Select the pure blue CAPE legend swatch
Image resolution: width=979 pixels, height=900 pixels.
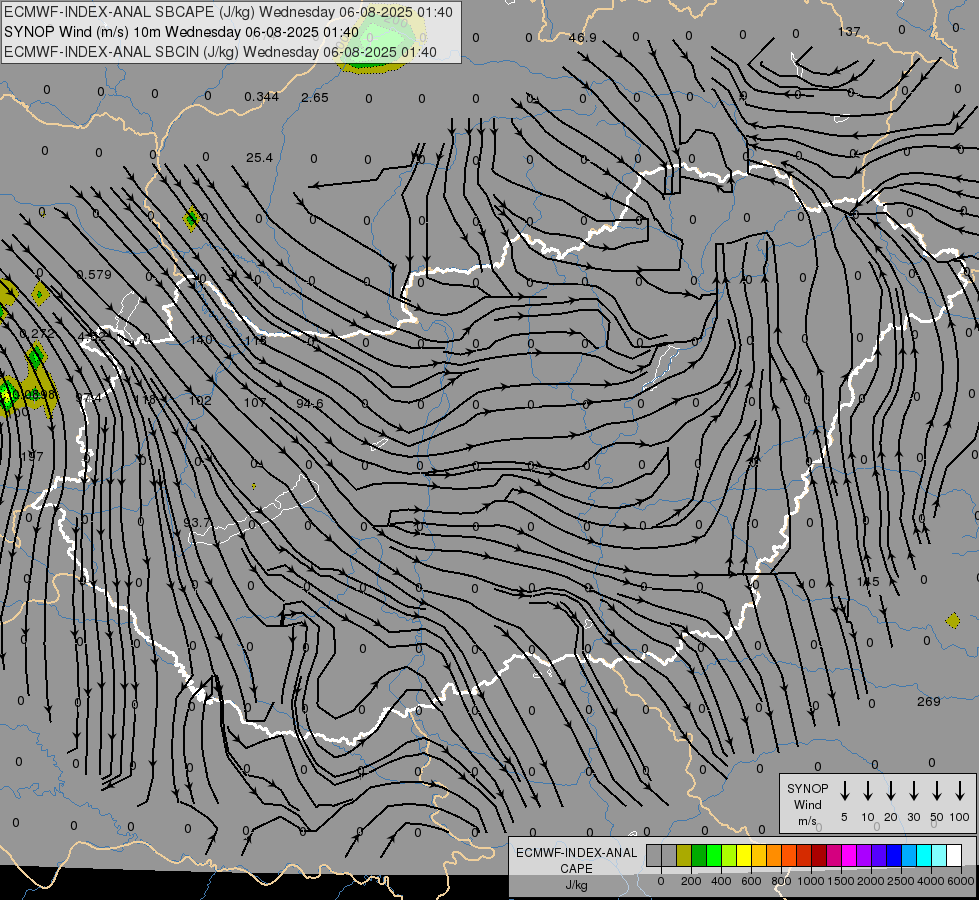(893, 856)
